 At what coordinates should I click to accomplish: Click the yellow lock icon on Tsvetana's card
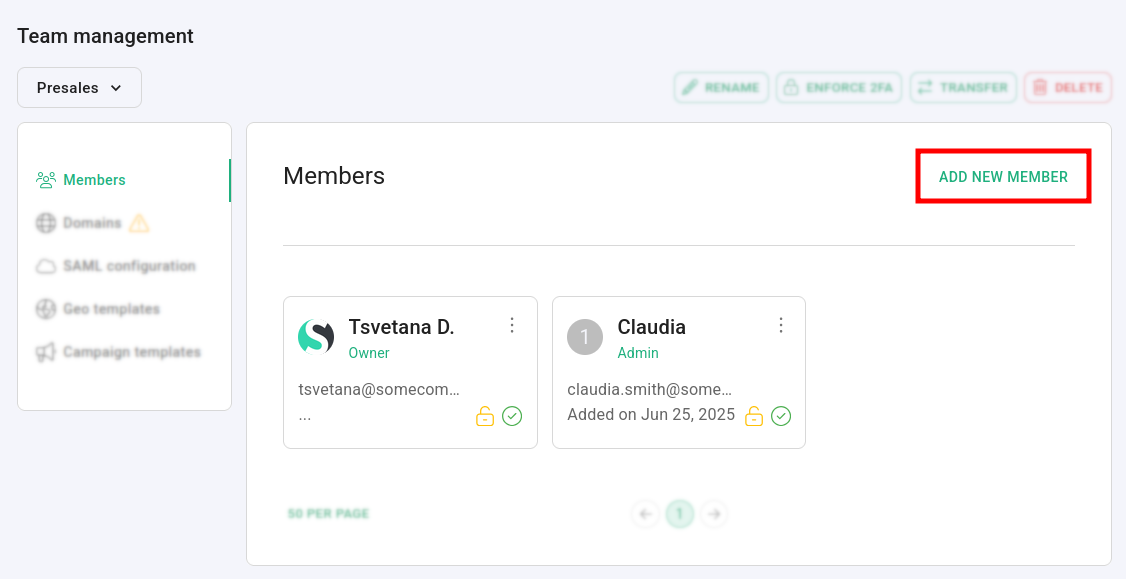coord(485,416)
